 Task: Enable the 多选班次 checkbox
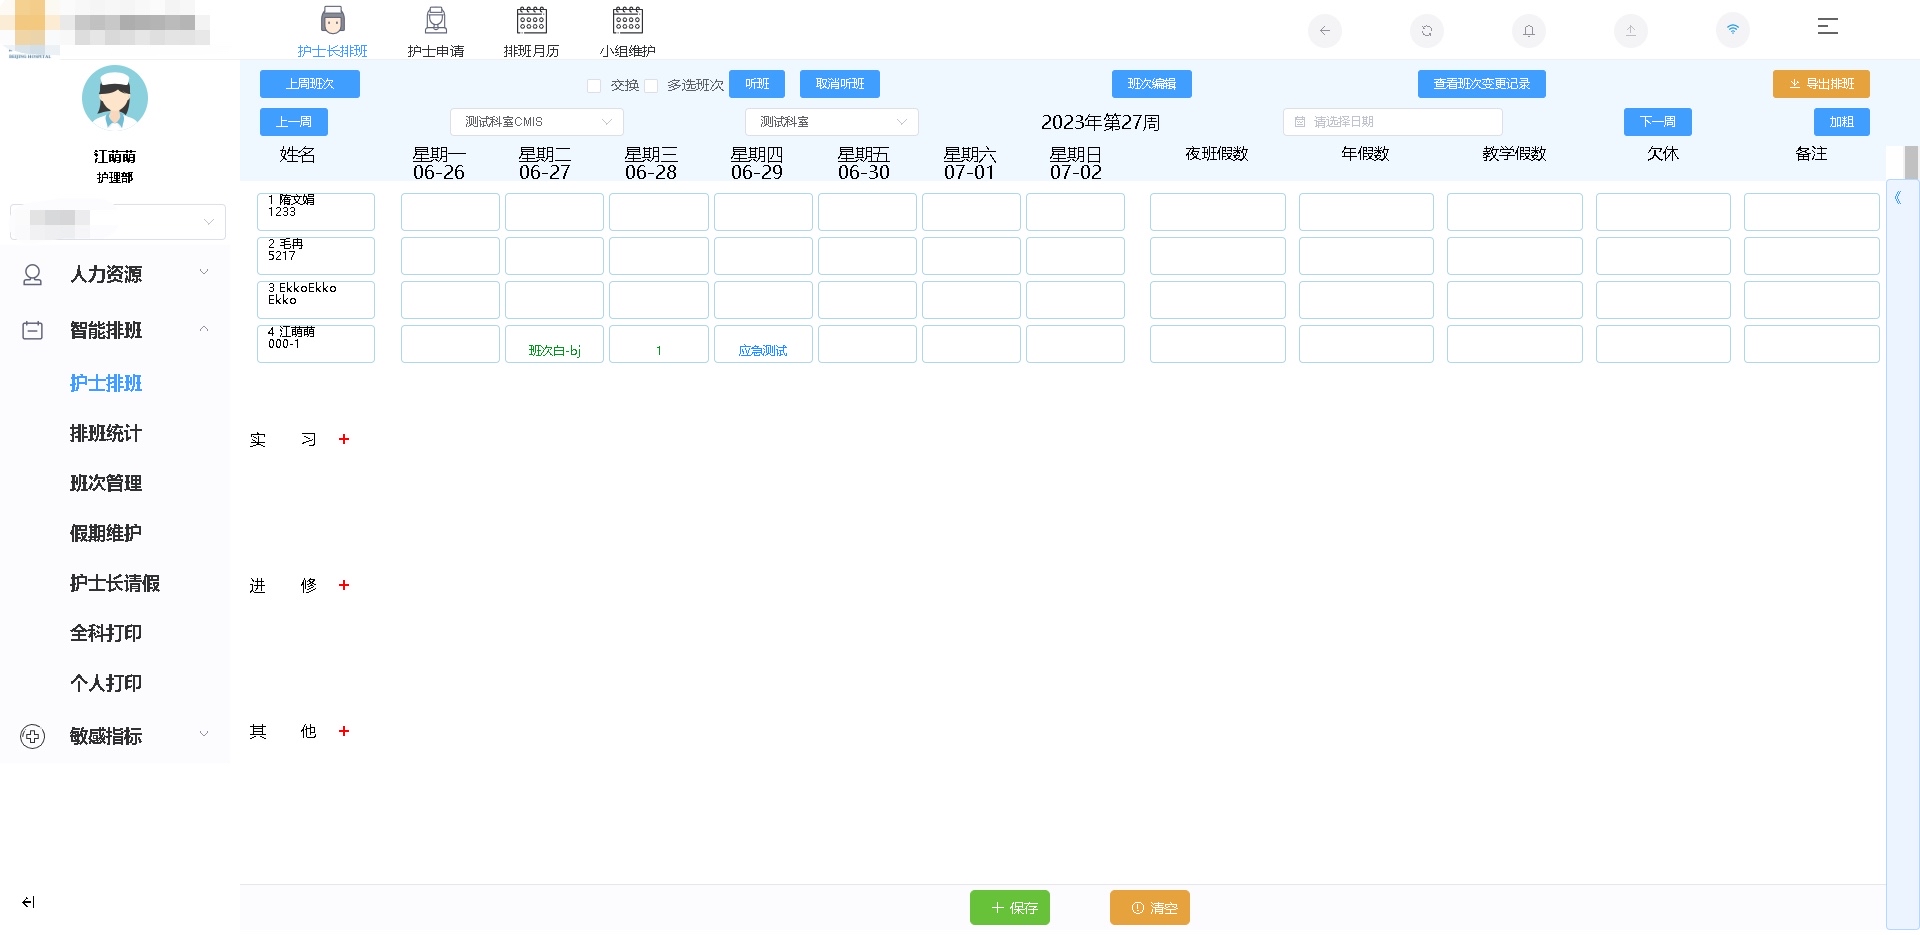click(x=651, y=86)
